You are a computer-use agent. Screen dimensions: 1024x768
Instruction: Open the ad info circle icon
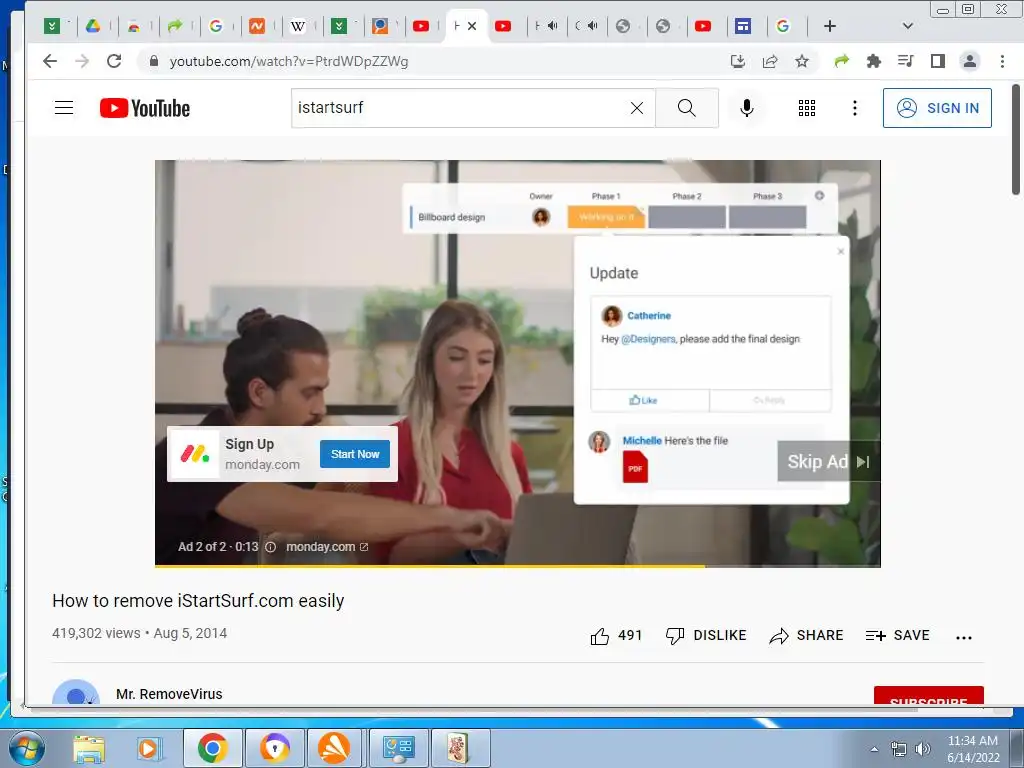click(270, 547)
